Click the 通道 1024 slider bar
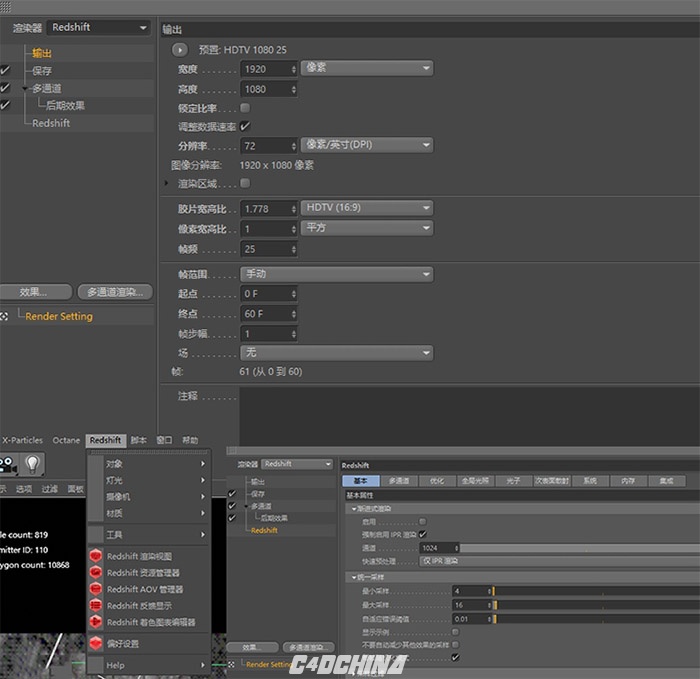Viewport: 700px width, 679px height. (x=579, y=548)
